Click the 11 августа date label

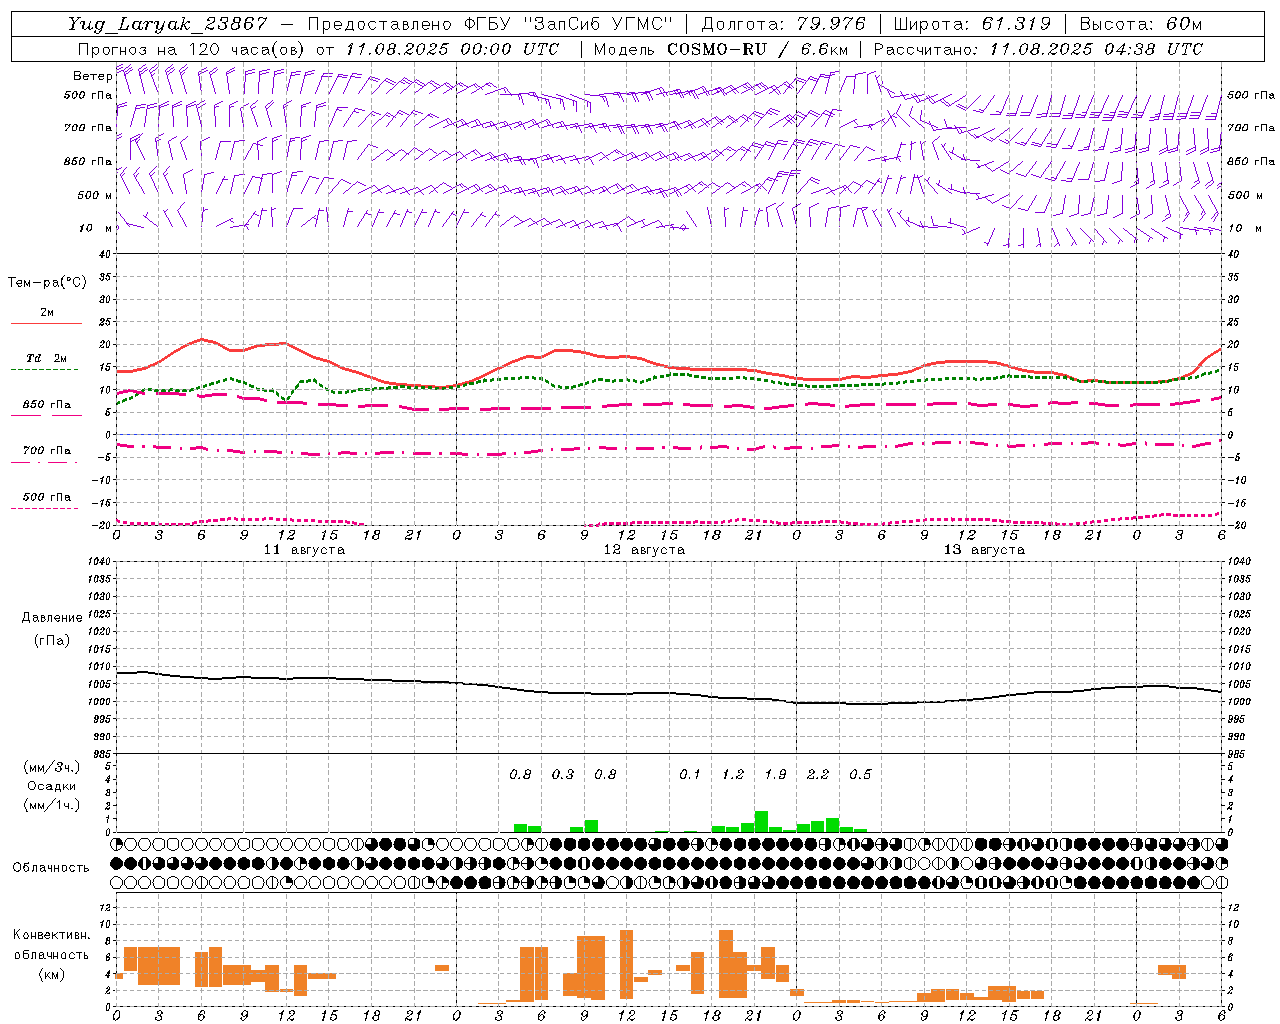pyautogui.click(x=304, y=550)
